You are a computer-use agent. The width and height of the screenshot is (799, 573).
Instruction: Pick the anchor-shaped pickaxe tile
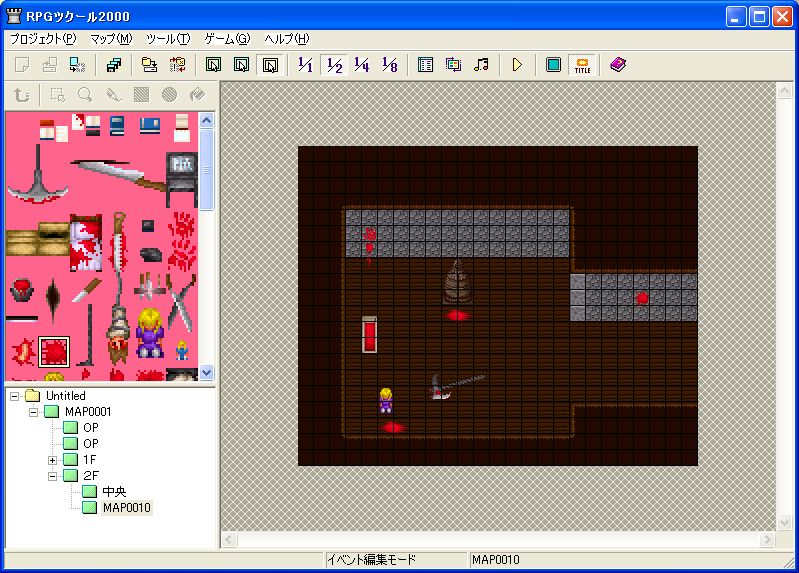point(38,175)
